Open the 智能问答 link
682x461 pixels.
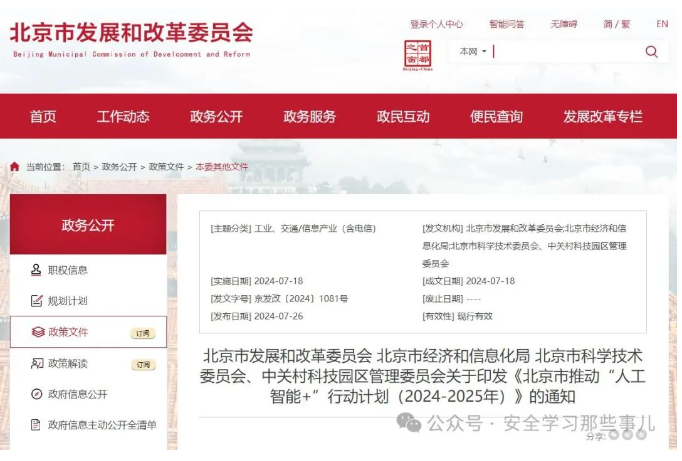click(x=506, y=24)
